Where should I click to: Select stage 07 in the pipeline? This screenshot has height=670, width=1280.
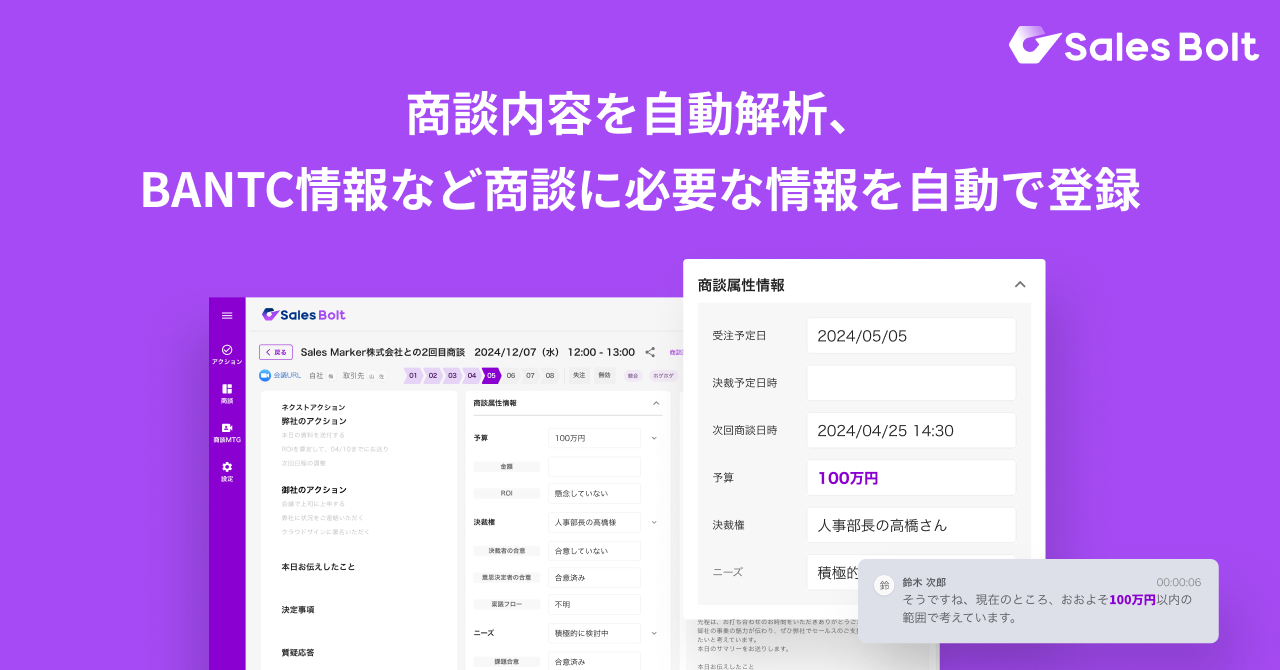(530, 376)
